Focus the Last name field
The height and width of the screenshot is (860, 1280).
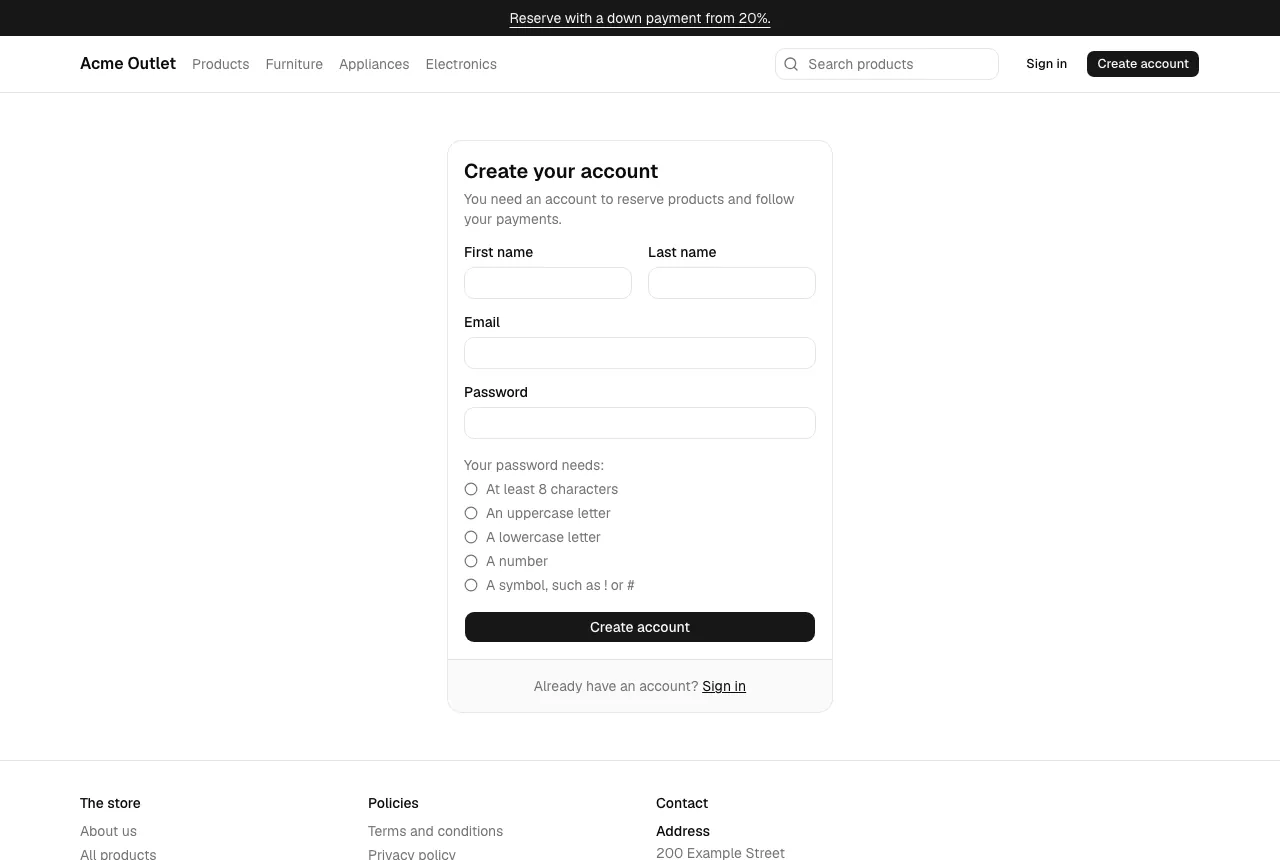(732, 283)
